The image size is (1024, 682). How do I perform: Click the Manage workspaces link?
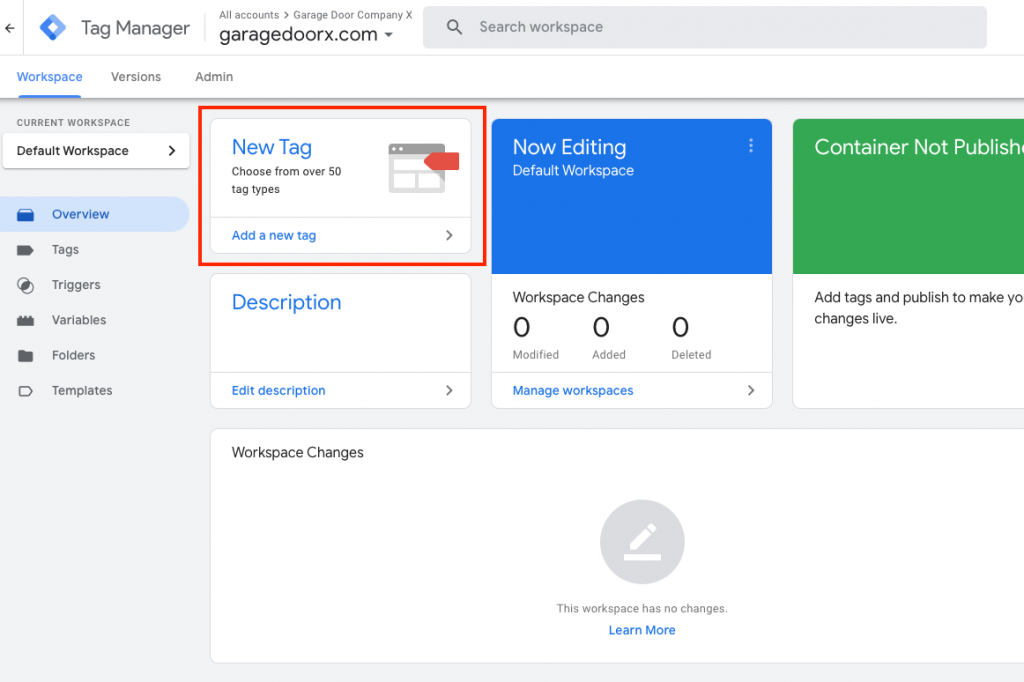point(573,390)
